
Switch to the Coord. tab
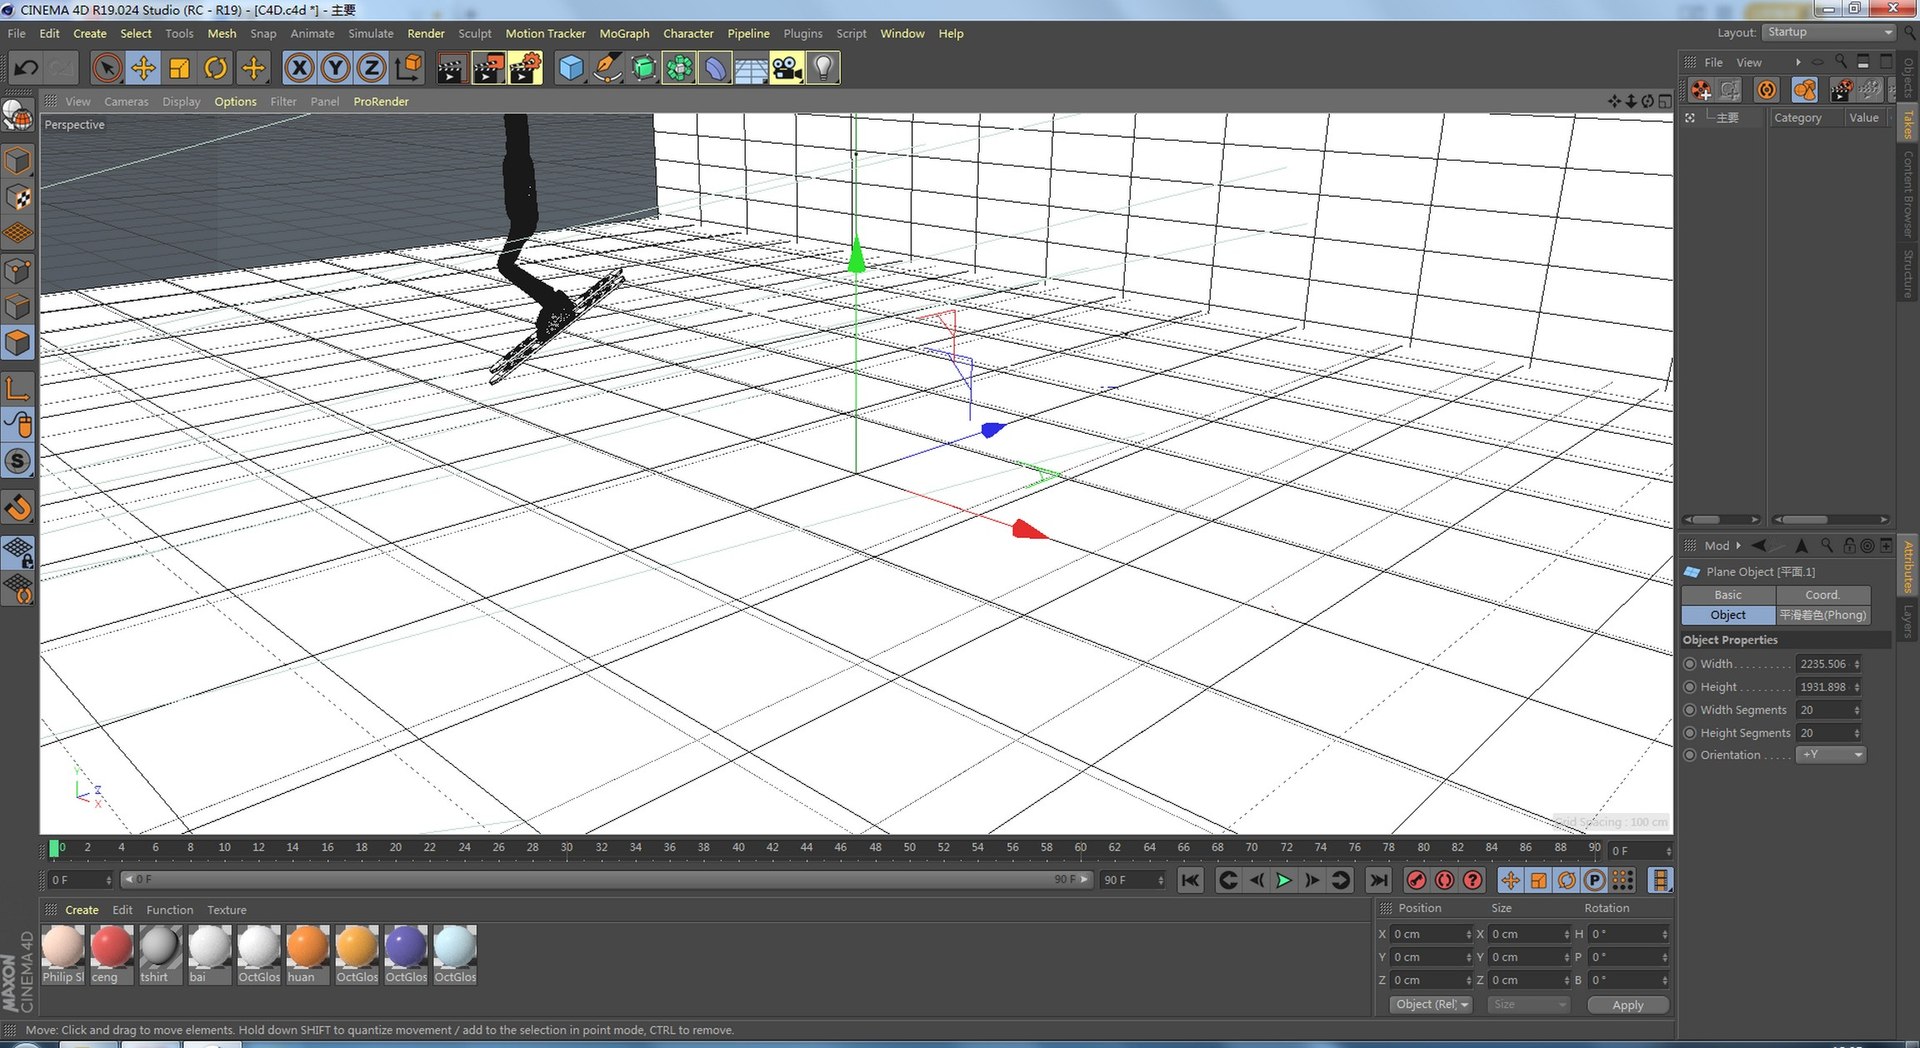click(1822, 595)
